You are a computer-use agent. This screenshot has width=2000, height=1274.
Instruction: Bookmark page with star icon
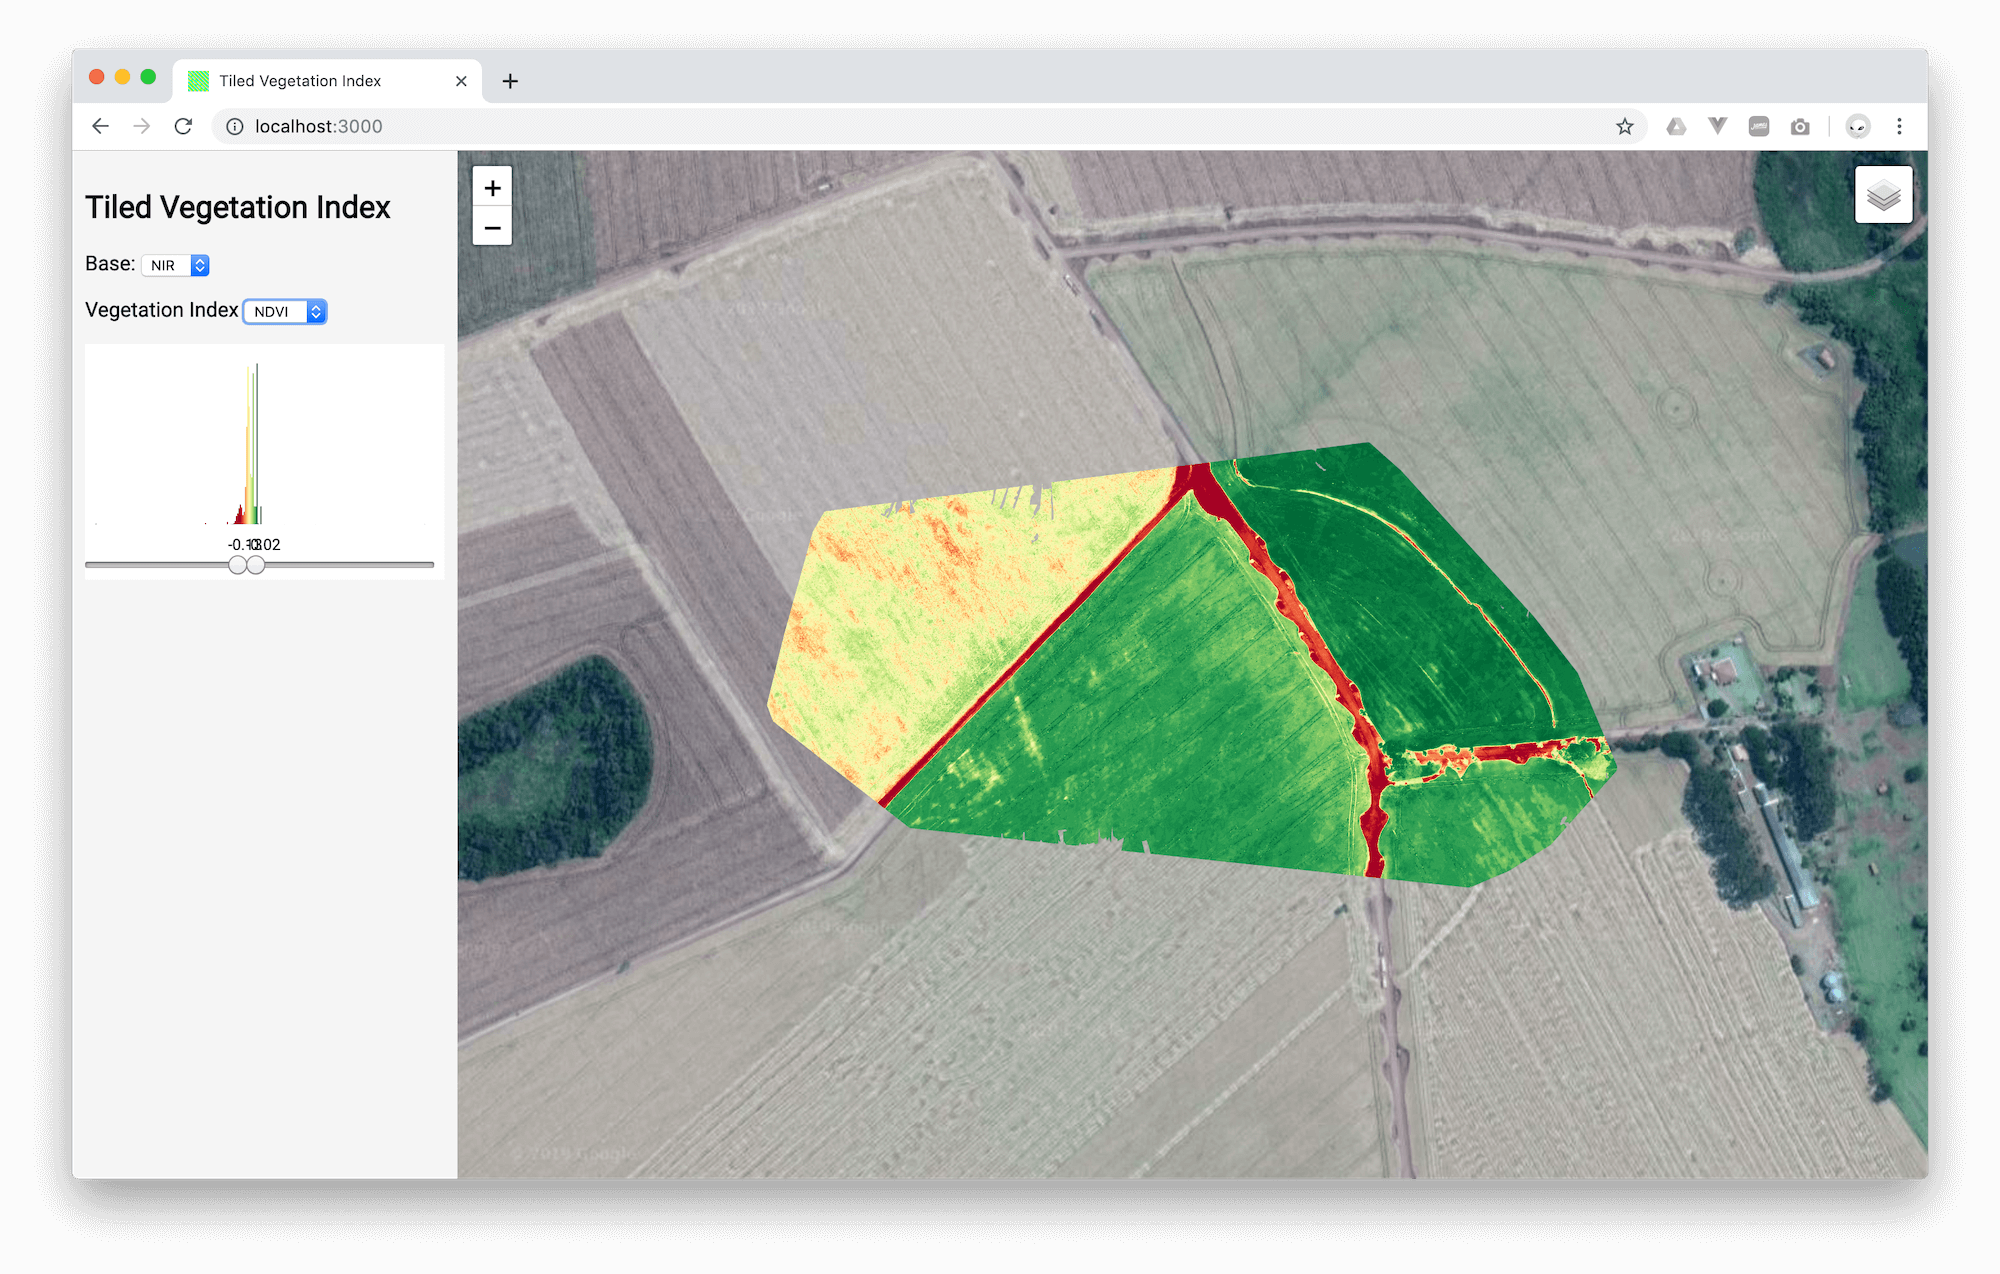tap(1624, 126)
